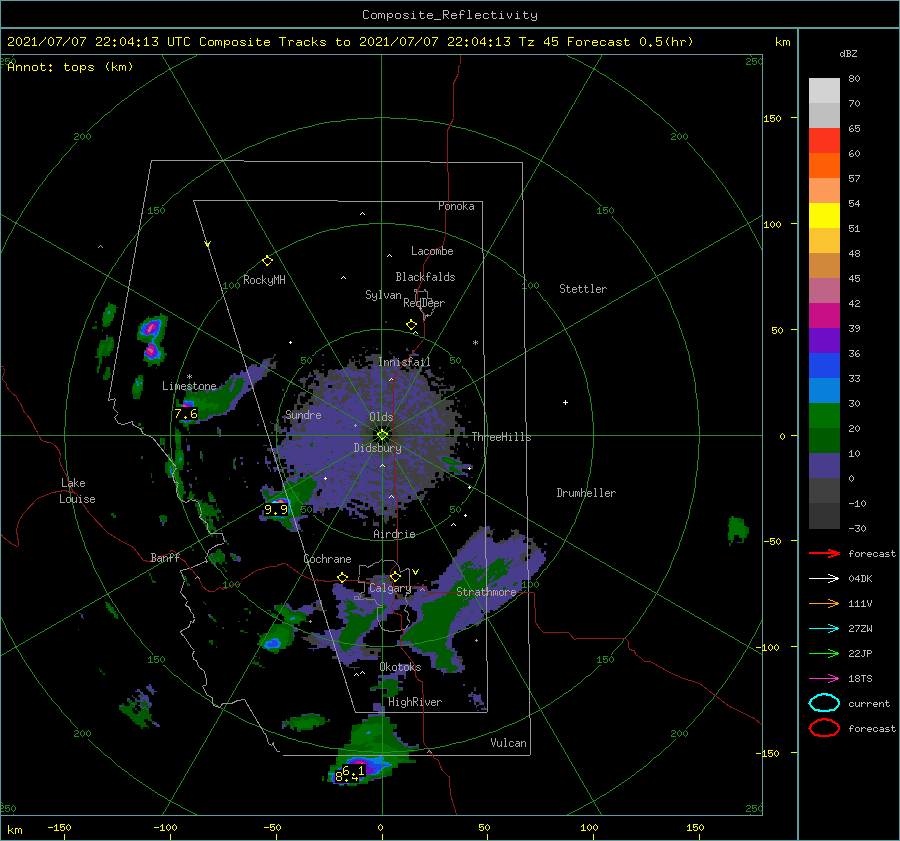Screen dimensions: 900x841
Task: Click the blue 33 dBZ legend swatch
Action: coord(824,366)
